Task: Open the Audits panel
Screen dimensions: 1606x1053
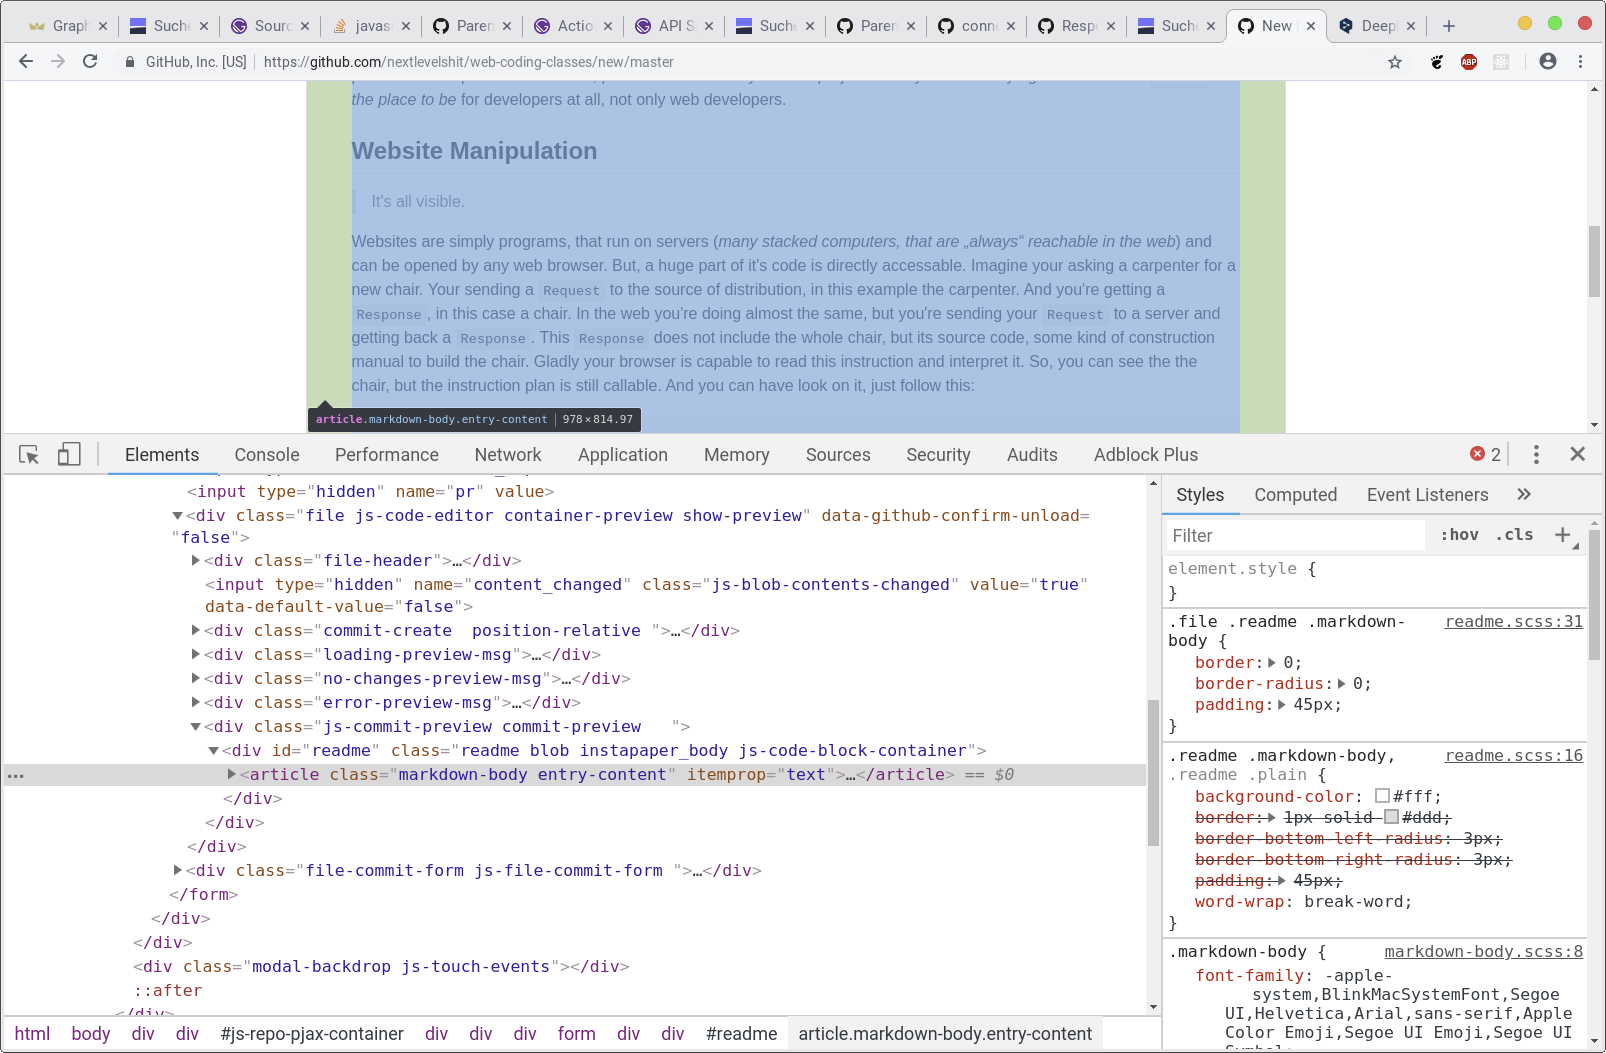Action: point(1032,455)
